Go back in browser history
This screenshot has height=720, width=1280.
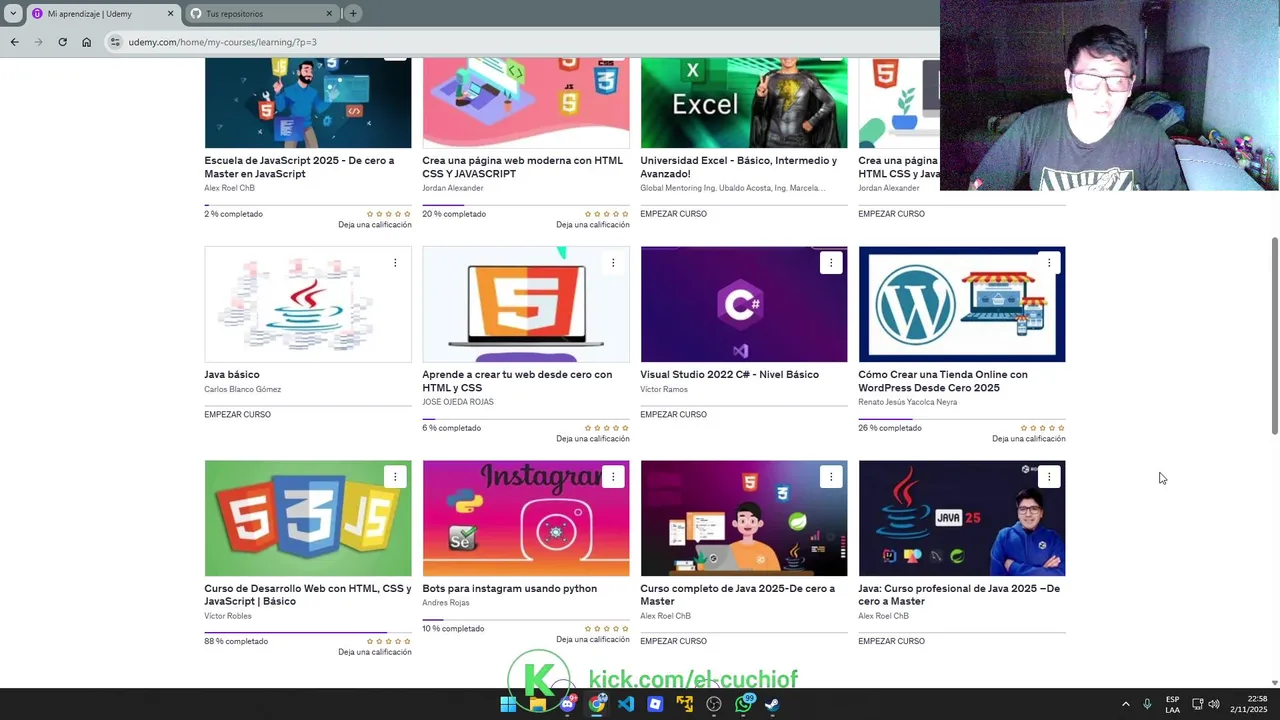[x=14, y=42]
